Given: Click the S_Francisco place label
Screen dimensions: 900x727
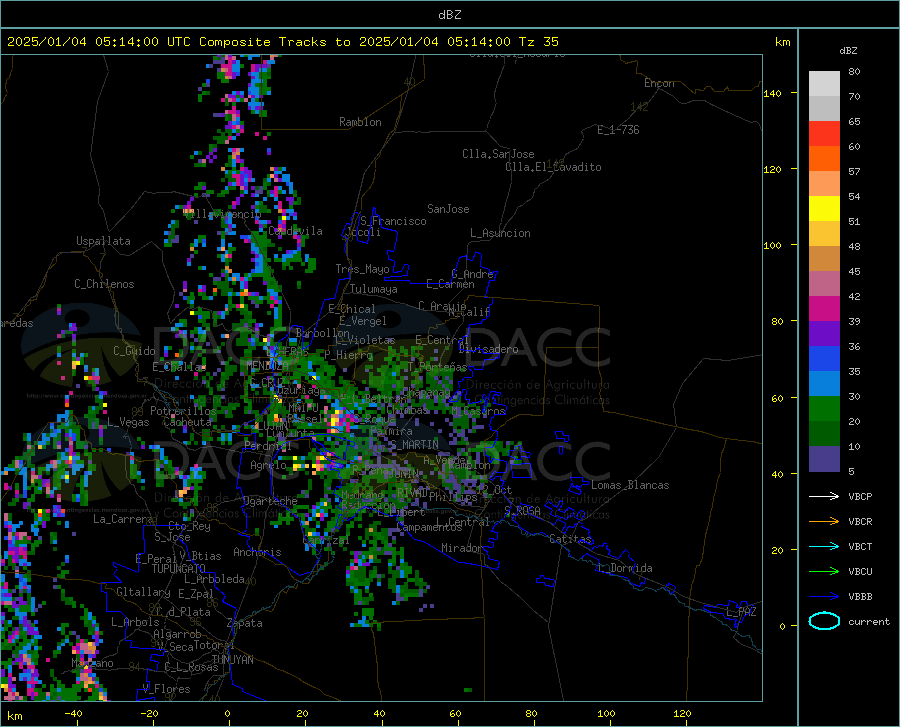Looking at the screenshot, I should coord(393,221).
